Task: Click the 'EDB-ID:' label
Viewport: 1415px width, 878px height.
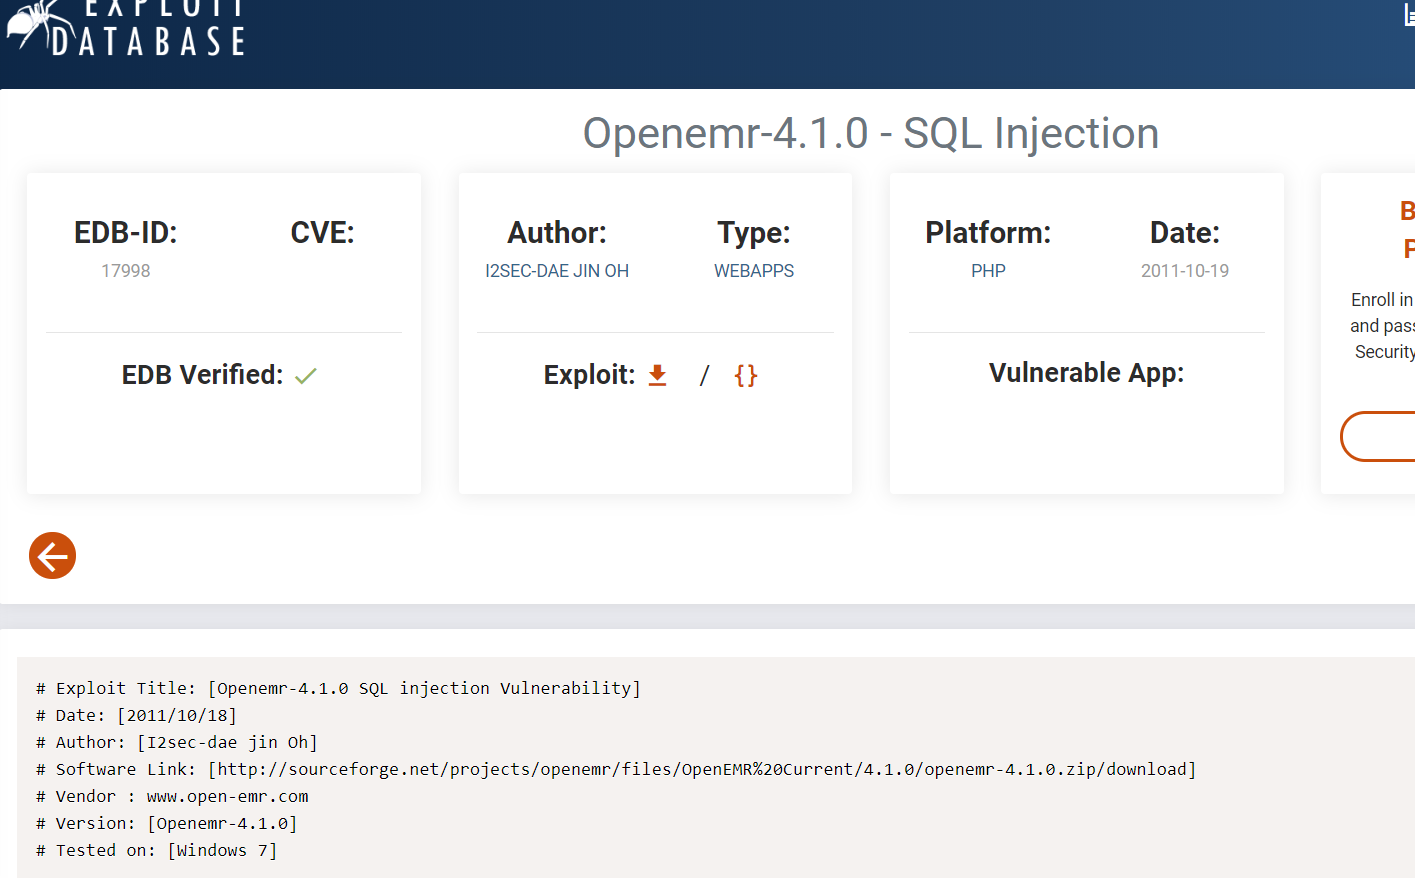Action: click(126, 233)
